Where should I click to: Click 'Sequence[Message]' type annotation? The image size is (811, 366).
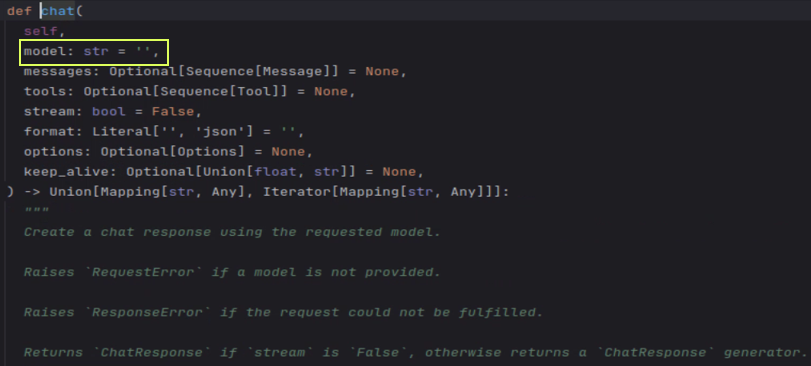coord(258,72)
